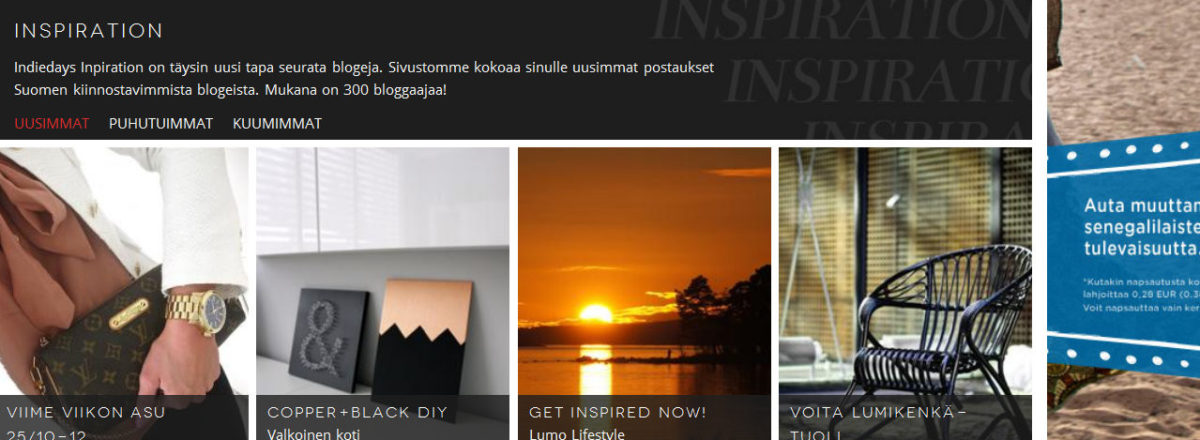Open the black rattan chair photo
This screenshot has height=440, width=1200.
point(905,271)
